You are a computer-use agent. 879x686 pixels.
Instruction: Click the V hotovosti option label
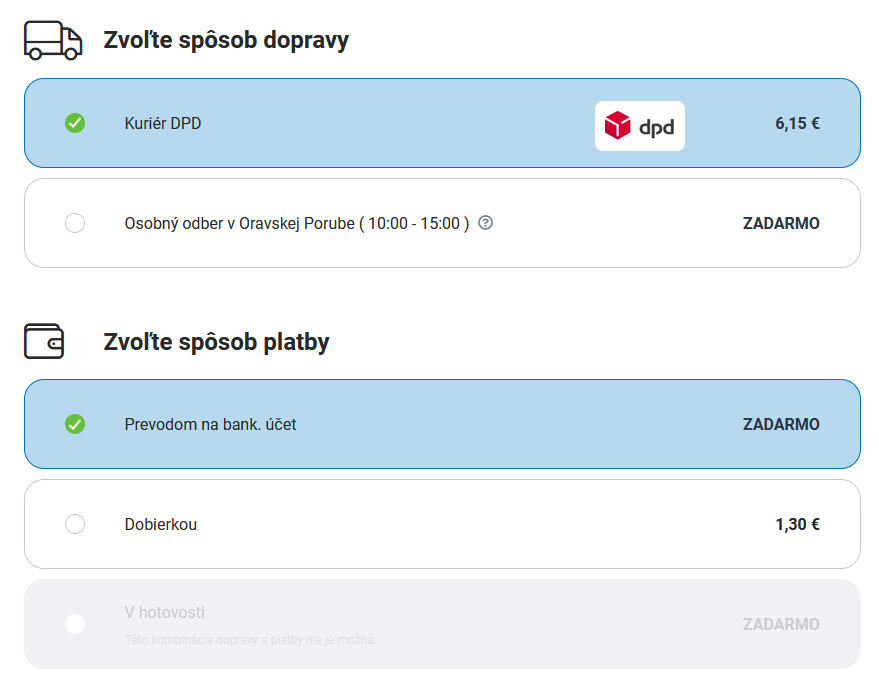[165, 612]
